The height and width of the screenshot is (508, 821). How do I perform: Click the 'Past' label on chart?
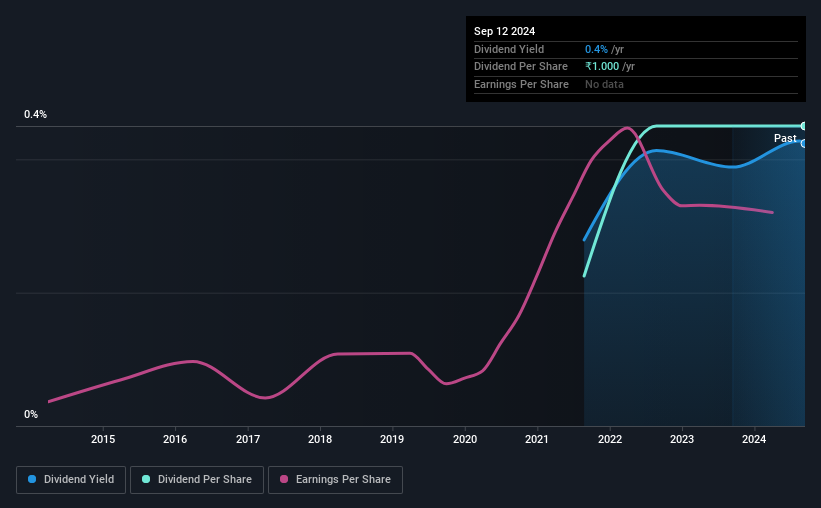click(785, 138)
